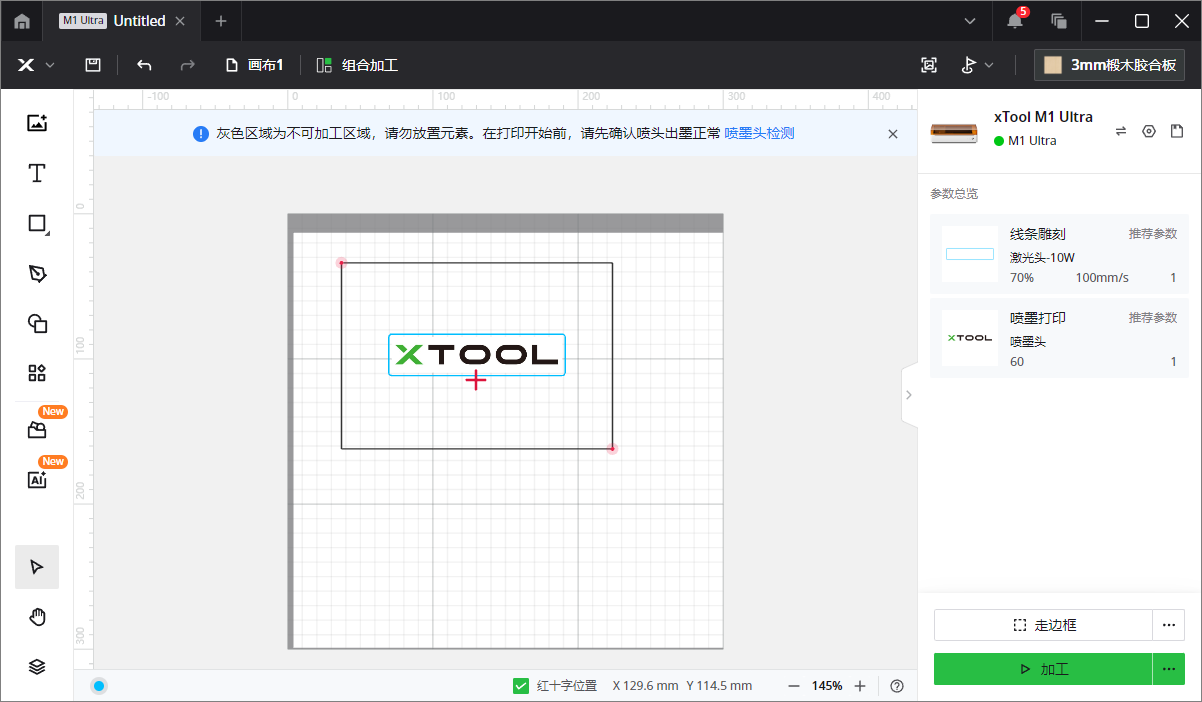1202x702 pixels.
Task: Select the pen vector tool
Action: click(37, 274)
